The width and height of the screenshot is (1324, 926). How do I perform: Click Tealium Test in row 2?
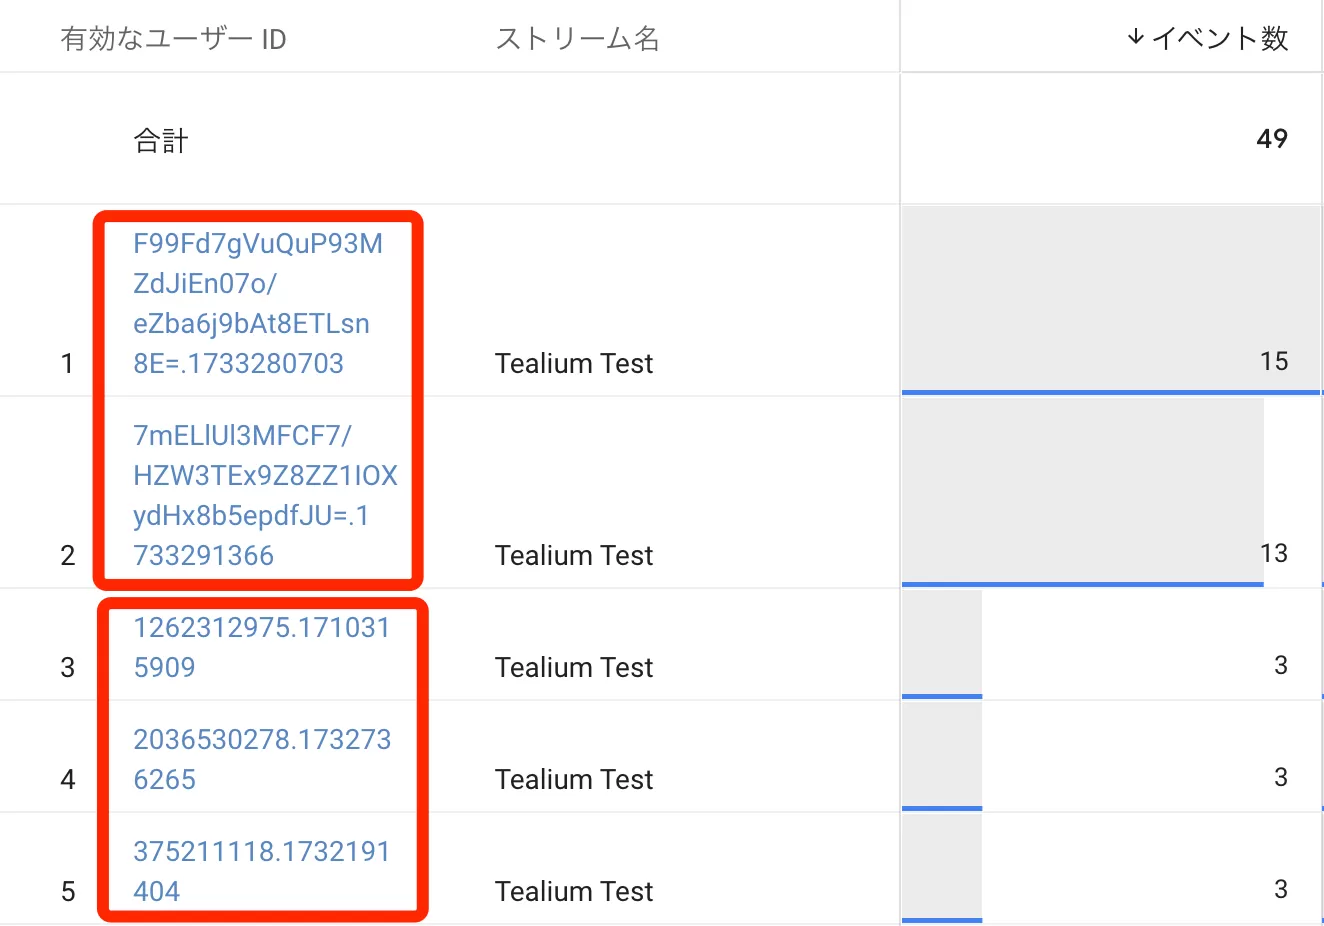[x=574, y=555]
